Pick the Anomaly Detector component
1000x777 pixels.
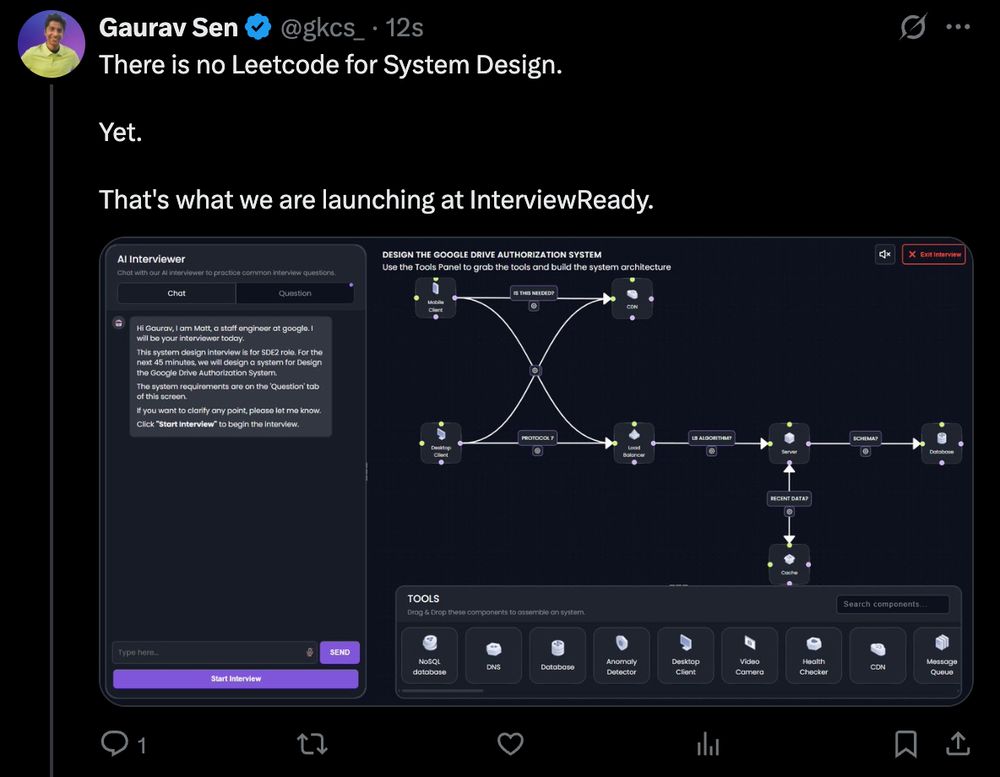tap(621, 655)
